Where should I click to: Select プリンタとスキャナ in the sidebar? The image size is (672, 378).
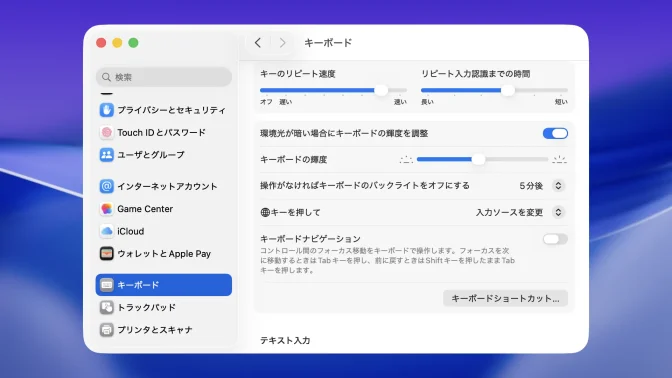(164, 330)
